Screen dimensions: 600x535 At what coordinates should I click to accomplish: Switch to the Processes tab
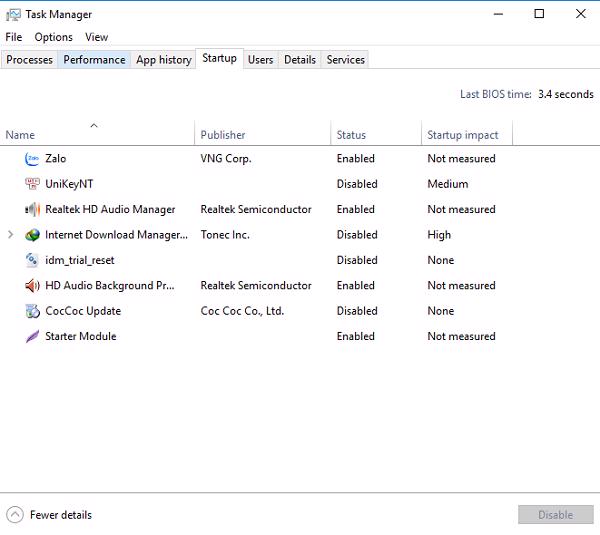click(29, 60)
